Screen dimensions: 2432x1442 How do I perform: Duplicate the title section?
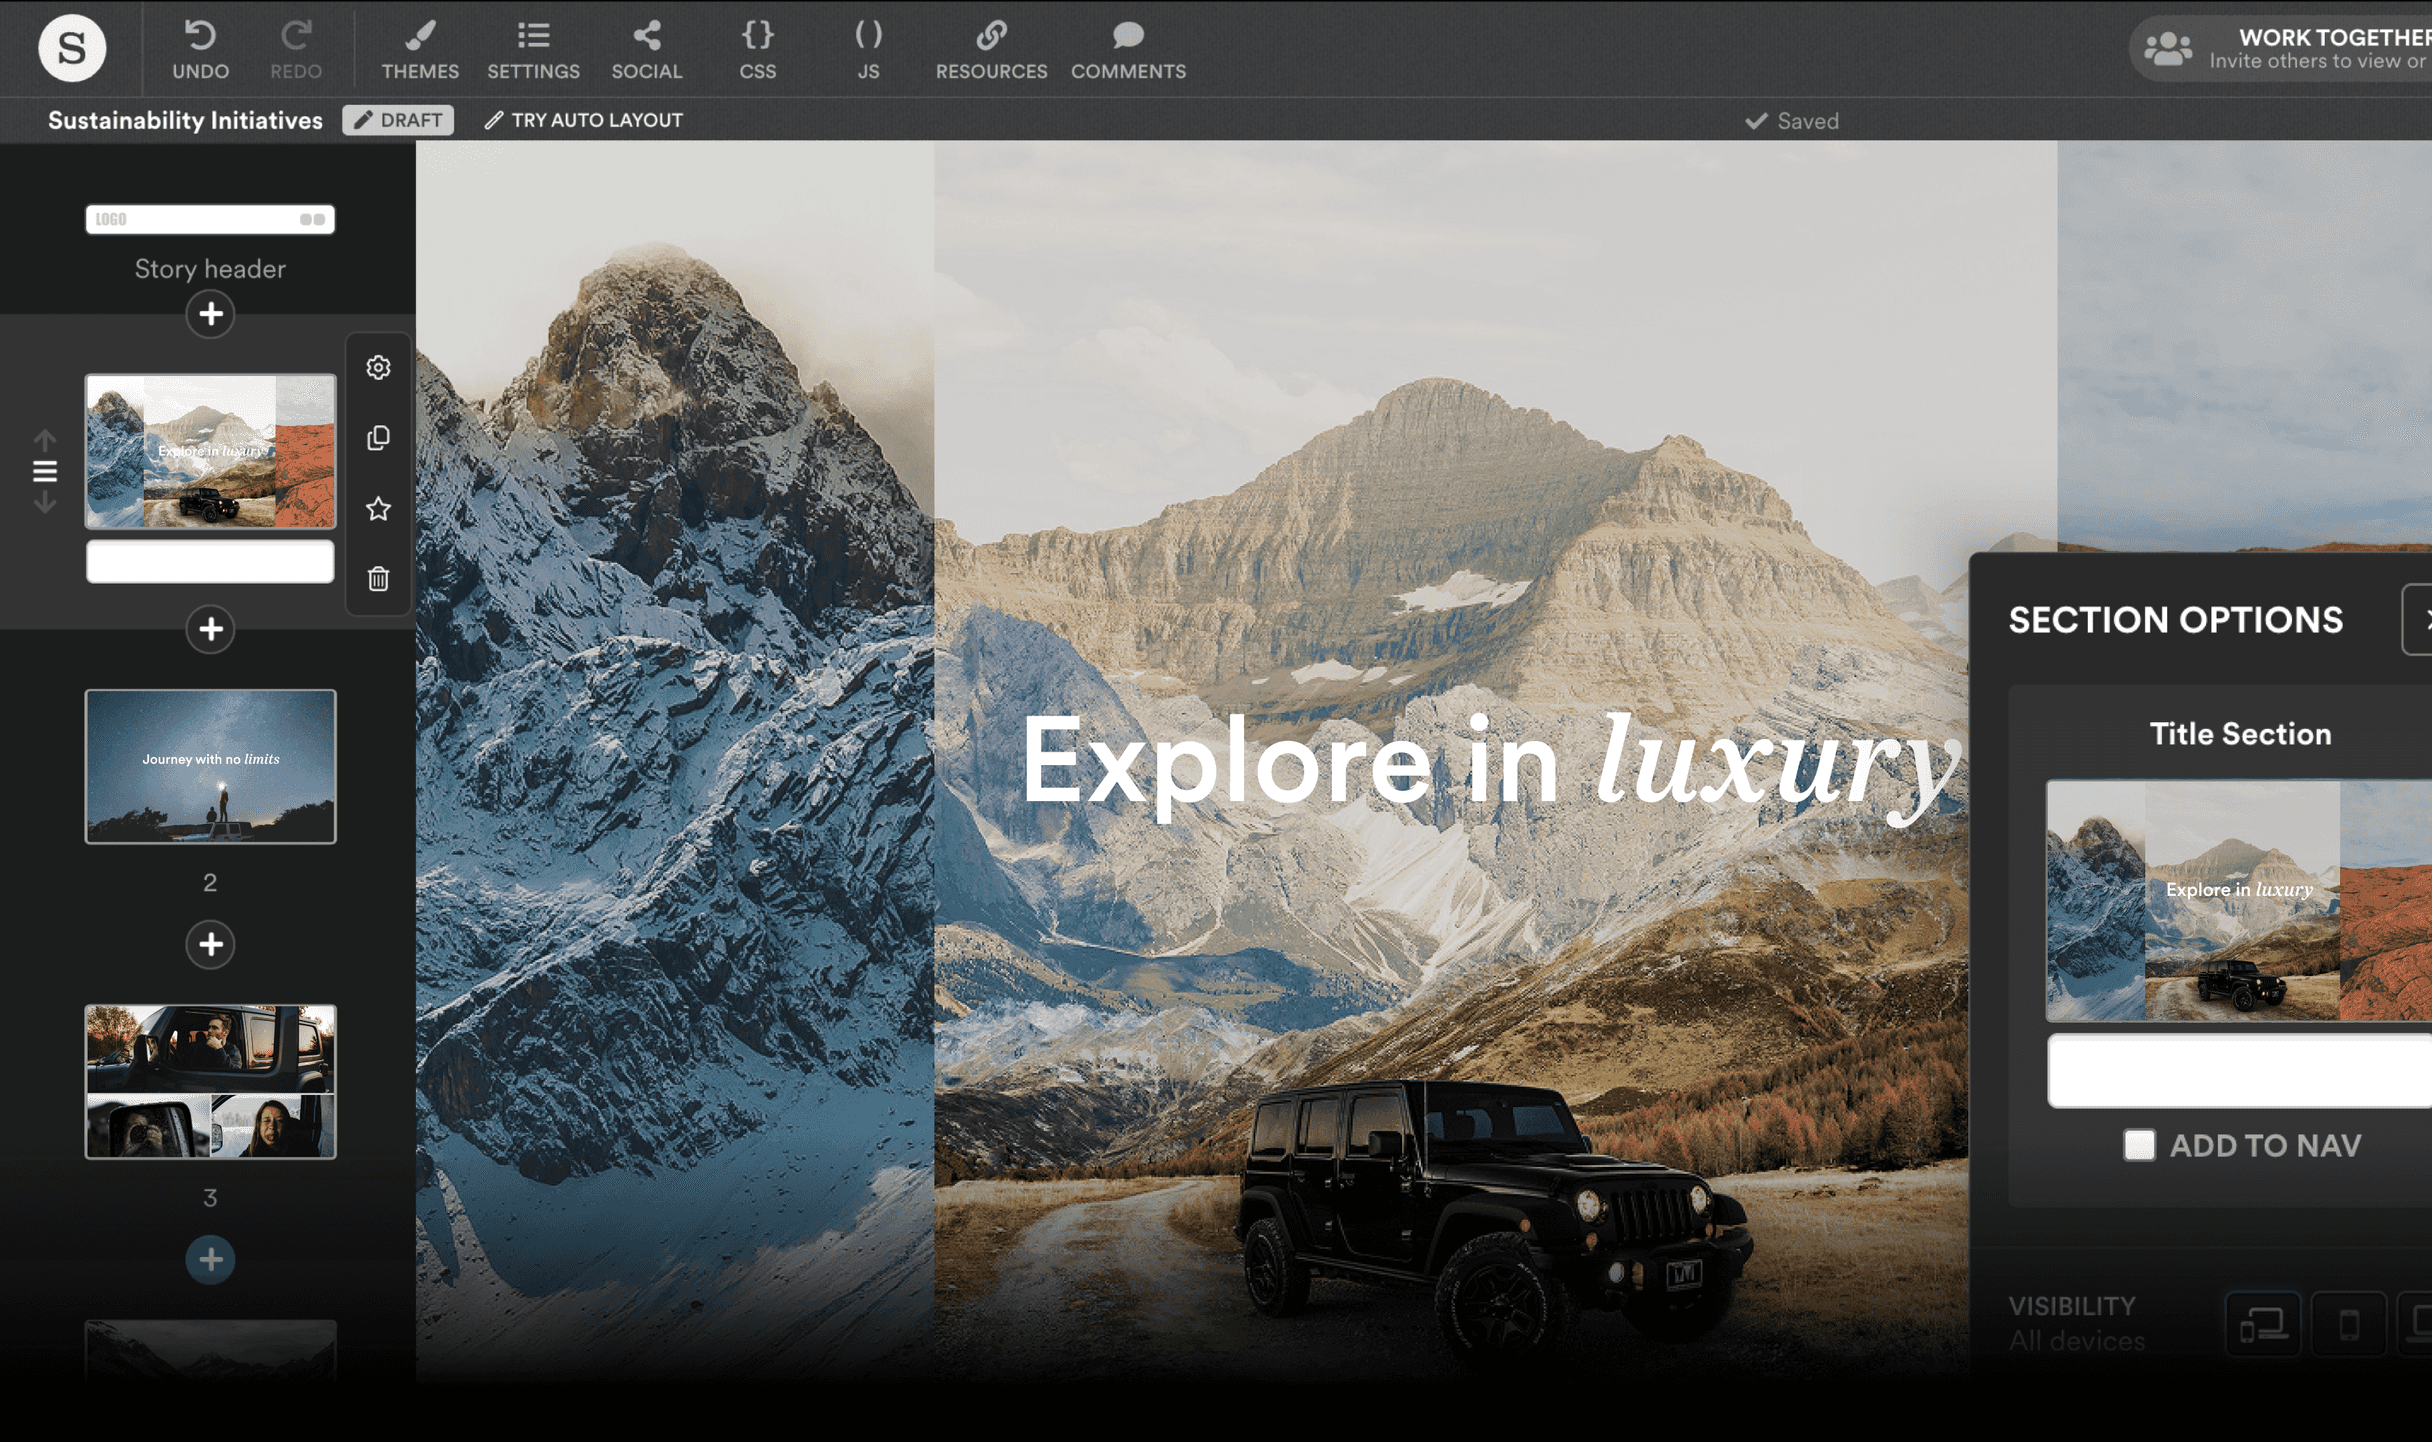378,438
